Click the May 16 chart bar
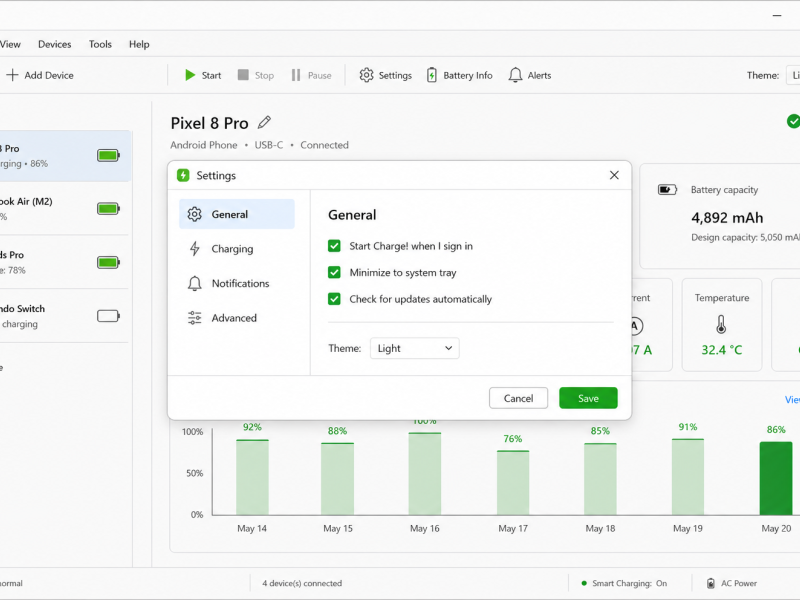 [424, 473]
